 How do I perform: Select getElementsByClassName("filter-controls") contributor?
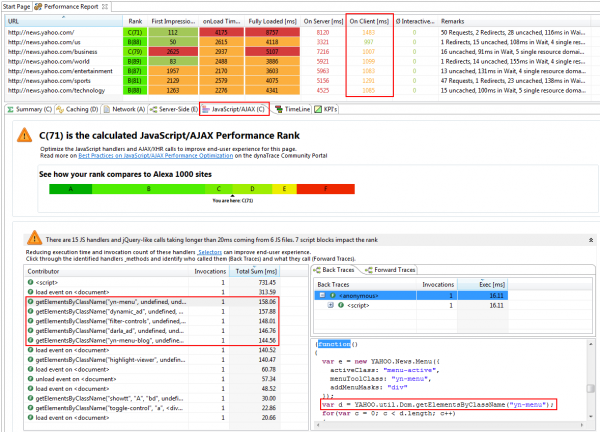152,321
